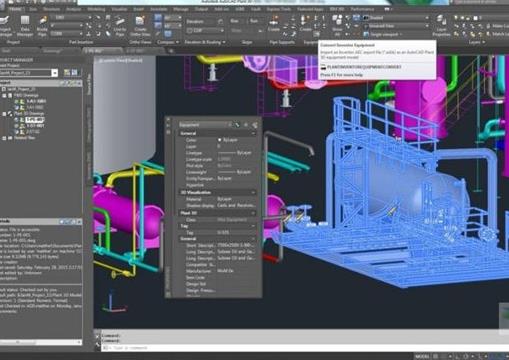Click Shadow display value in properties
The height and width of the screenshot is (360, 509).
[236, 206]
